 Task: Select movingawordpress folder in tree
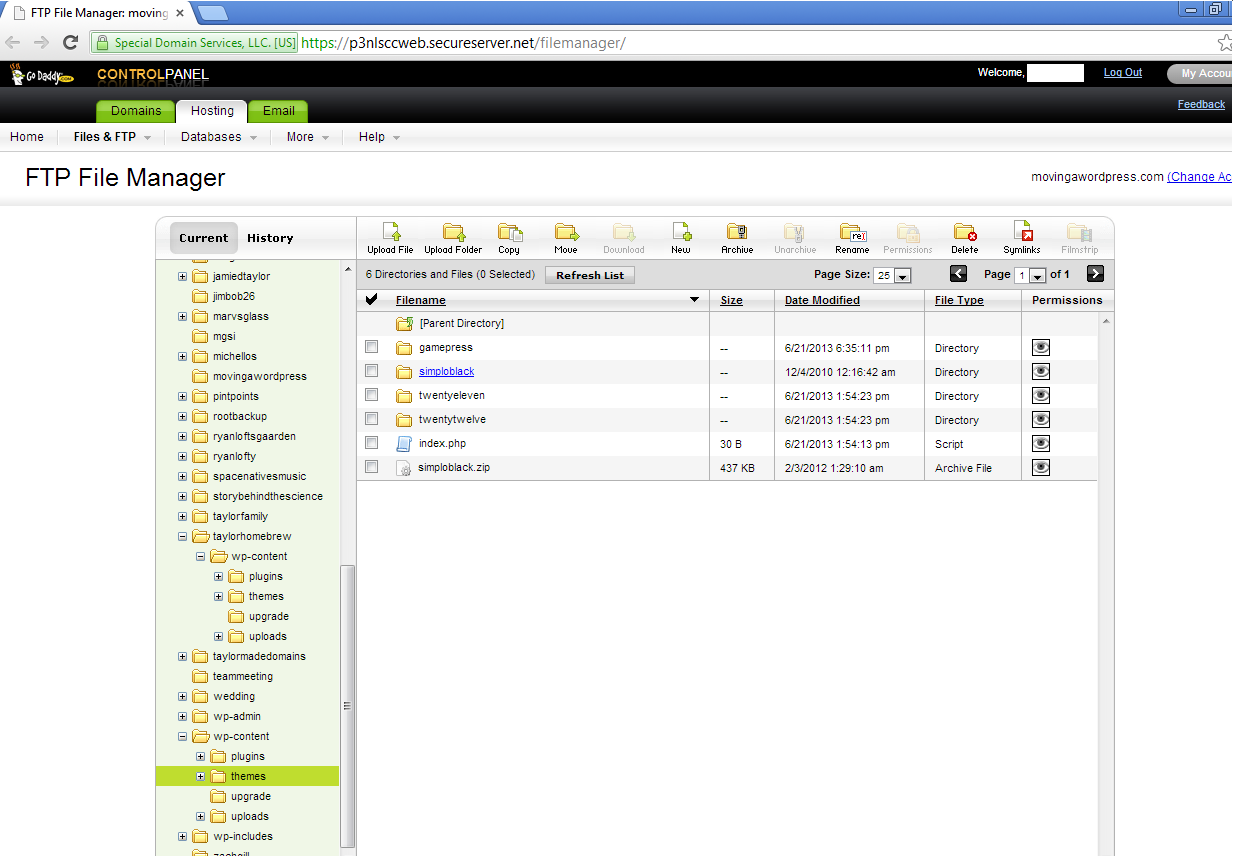click(260, 376)
